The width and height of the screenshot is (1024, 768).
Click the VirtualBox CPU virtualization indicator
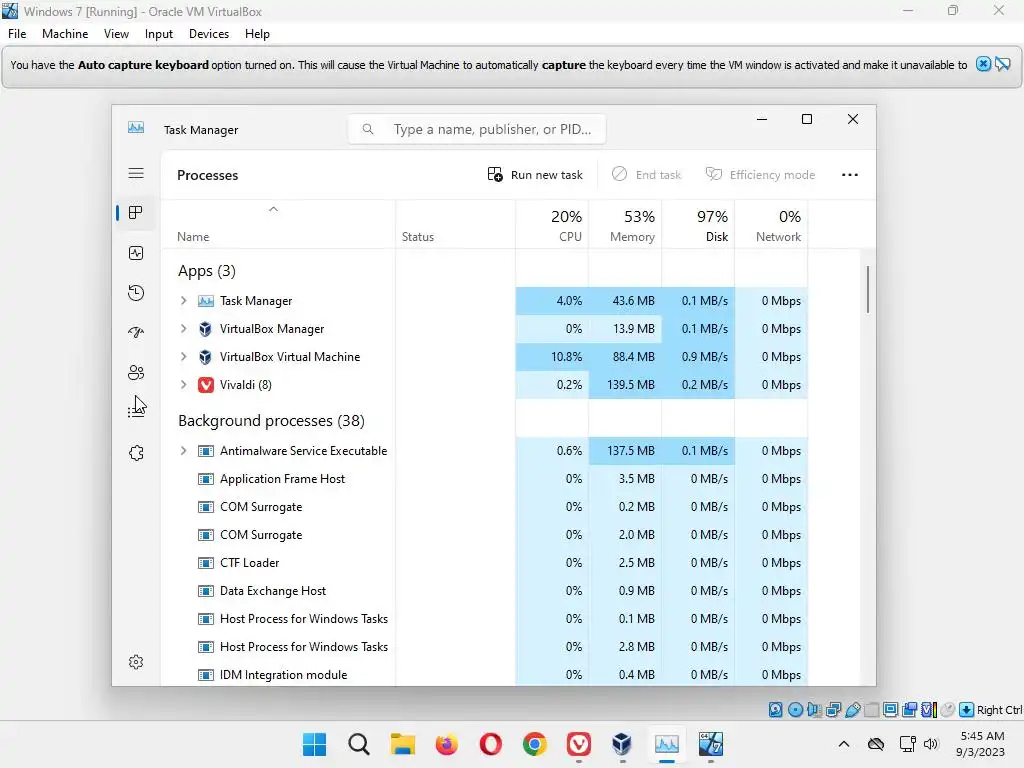929,709
